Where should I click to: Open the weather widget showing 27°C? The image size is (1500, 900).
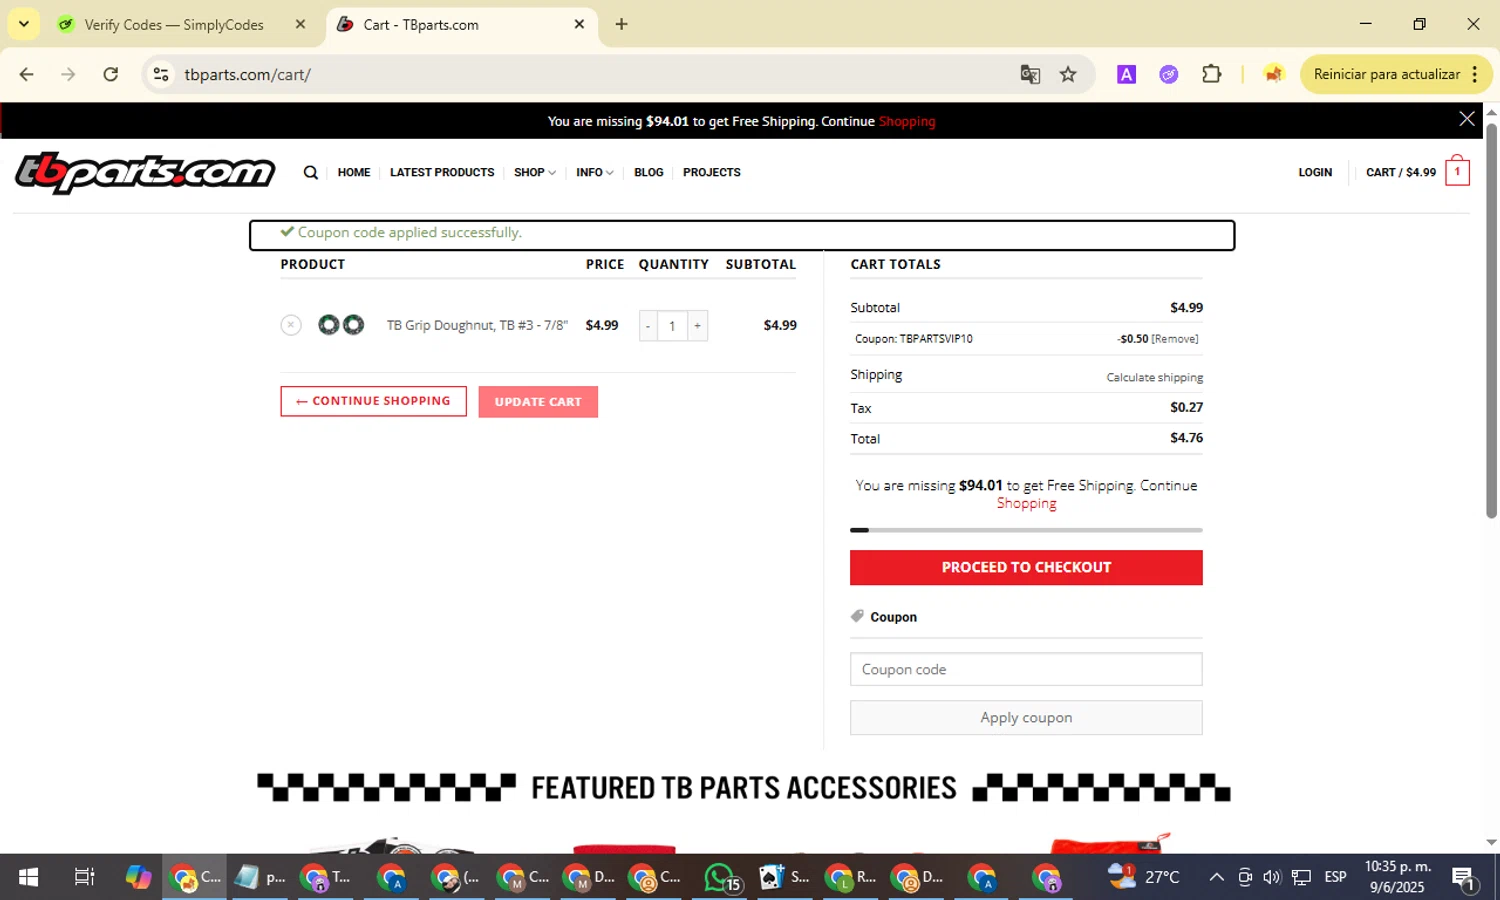click(x=1143, y=877)
